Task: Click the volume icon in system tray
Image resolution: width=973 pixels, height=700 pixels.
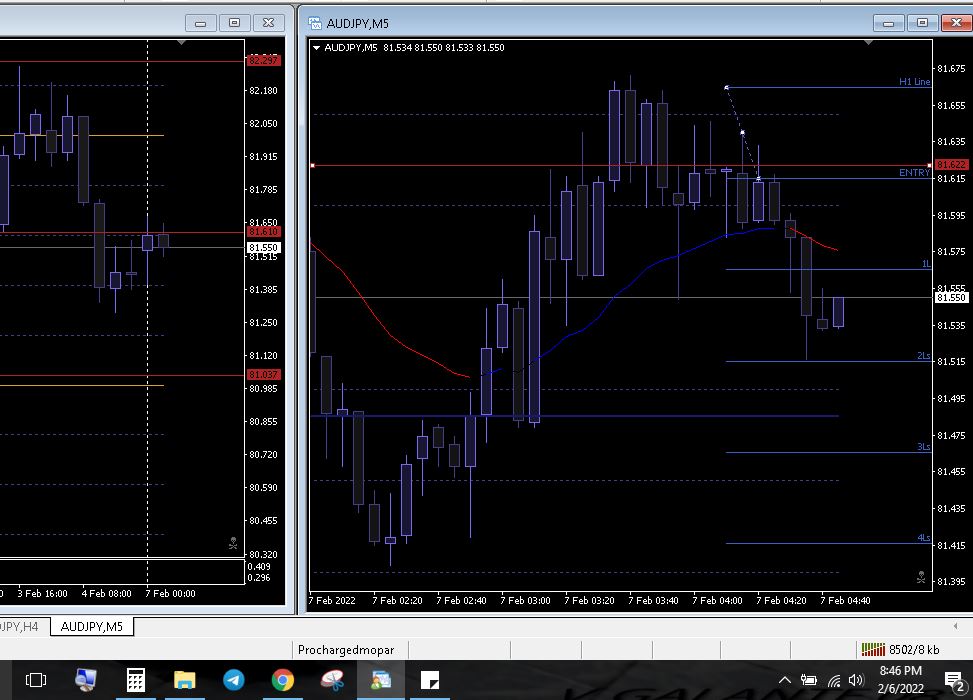Action: tap(855, 681)
